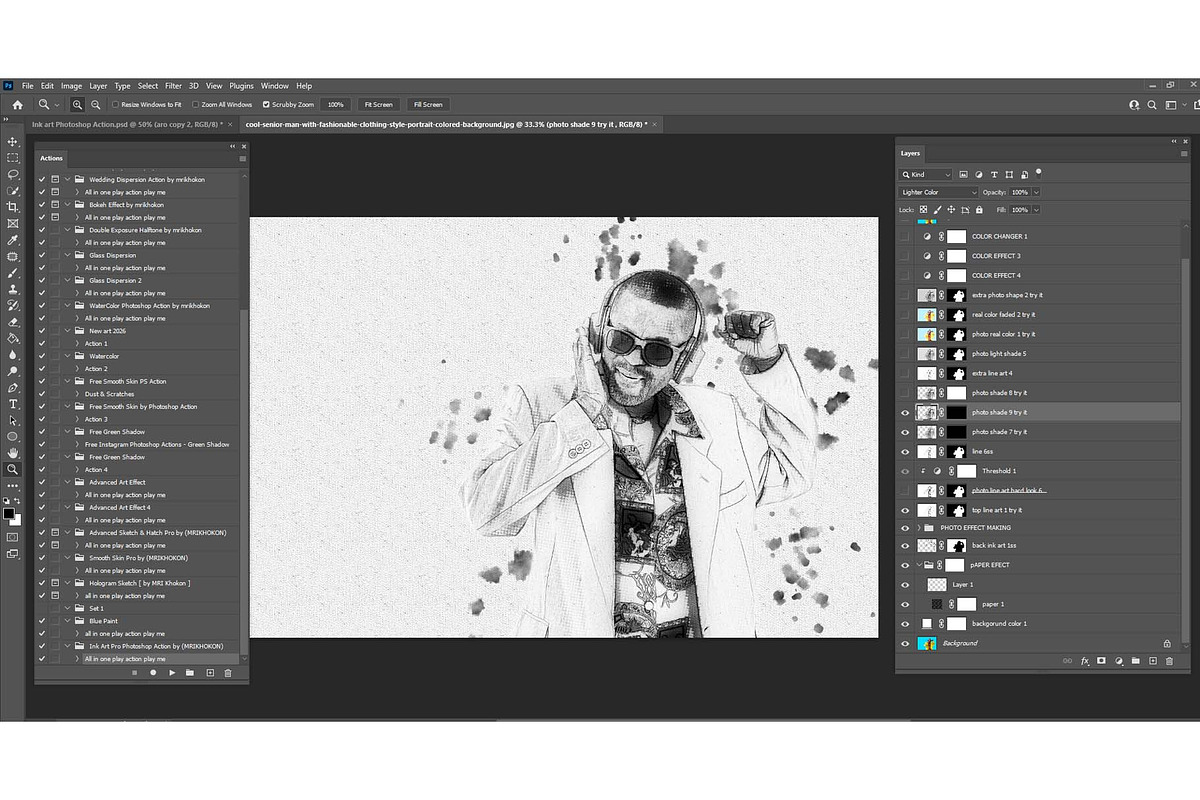1200x800 pixels.
Task: Open the Layers panel tab
Action: click(x=910, y=153)
